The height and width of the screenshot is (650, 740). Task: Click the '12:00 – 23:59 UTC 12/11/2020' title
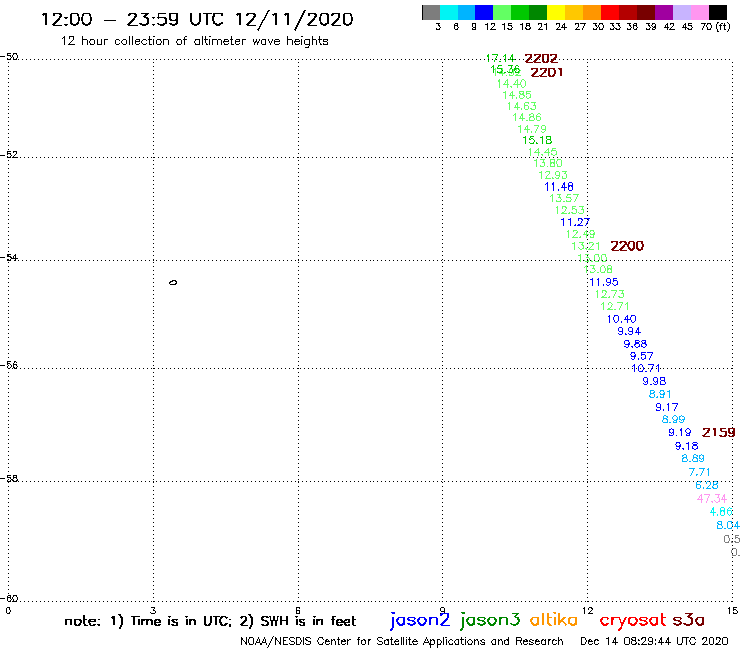click(x=197, y=19)
